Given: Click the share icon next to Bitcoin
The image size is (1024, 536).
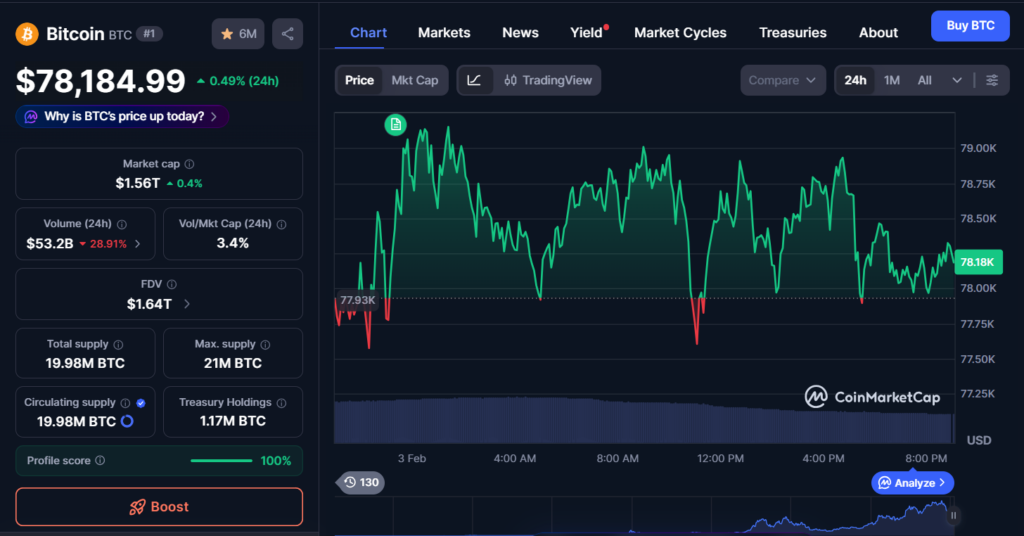Looking at the screenshot, I should coord(288,34).
